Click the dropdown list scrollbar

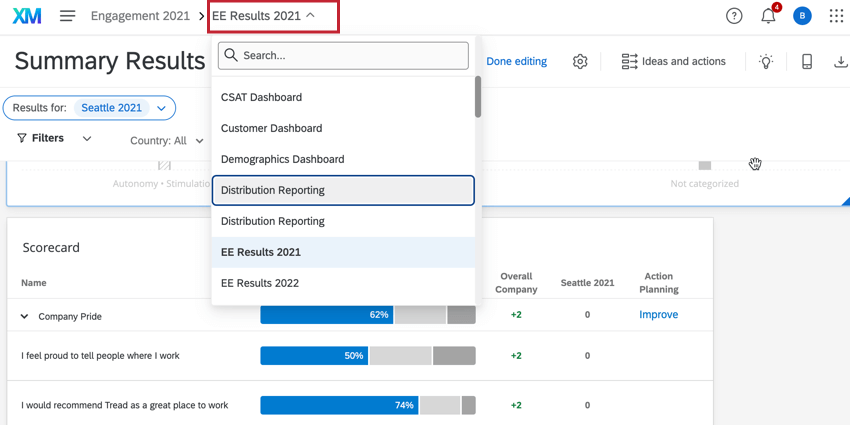click(478, 97)
